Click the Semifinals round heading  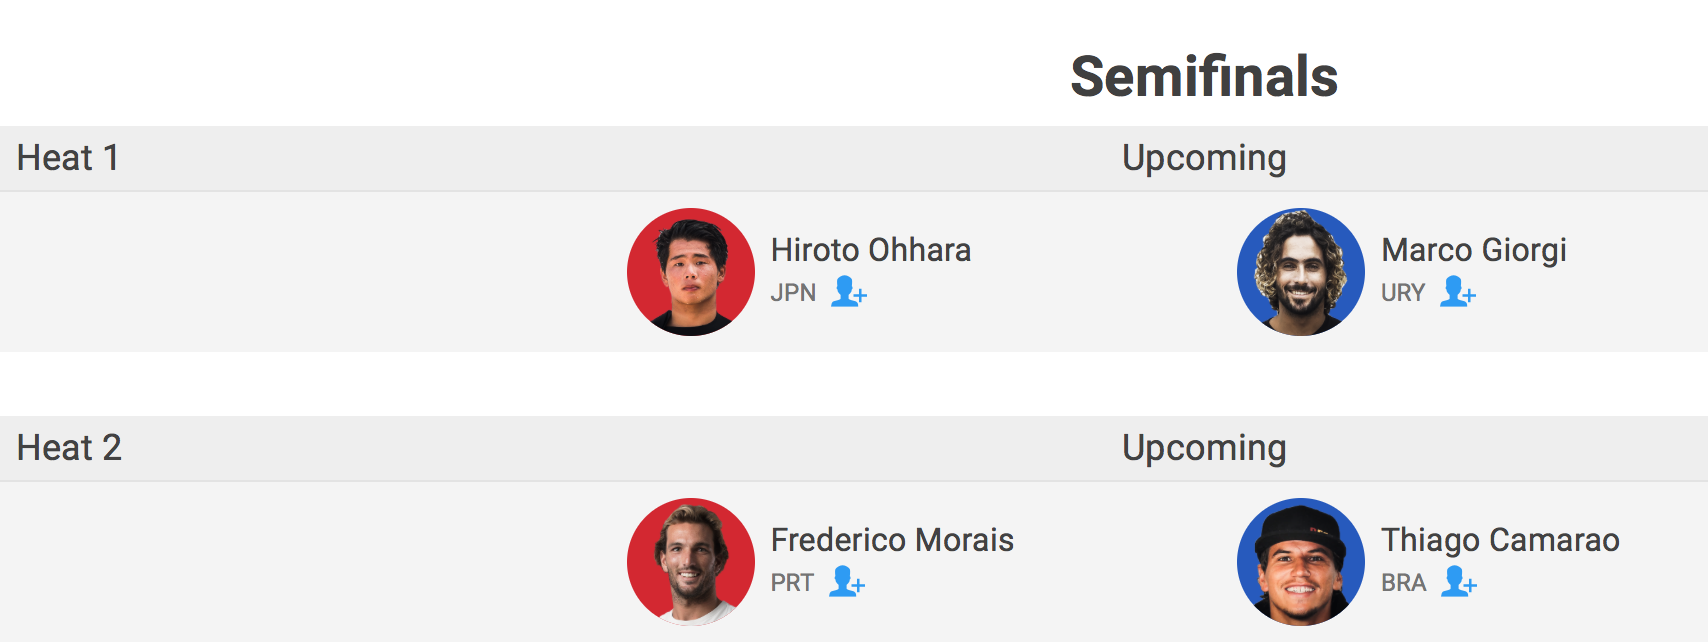point(1204,77)
